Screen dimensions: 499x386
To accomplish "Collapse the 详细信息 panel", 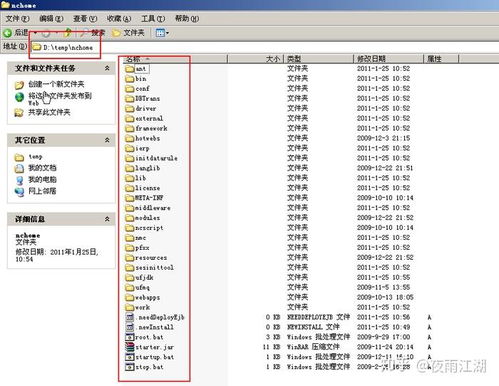I will pyautogui.click(x=107, y=219).
